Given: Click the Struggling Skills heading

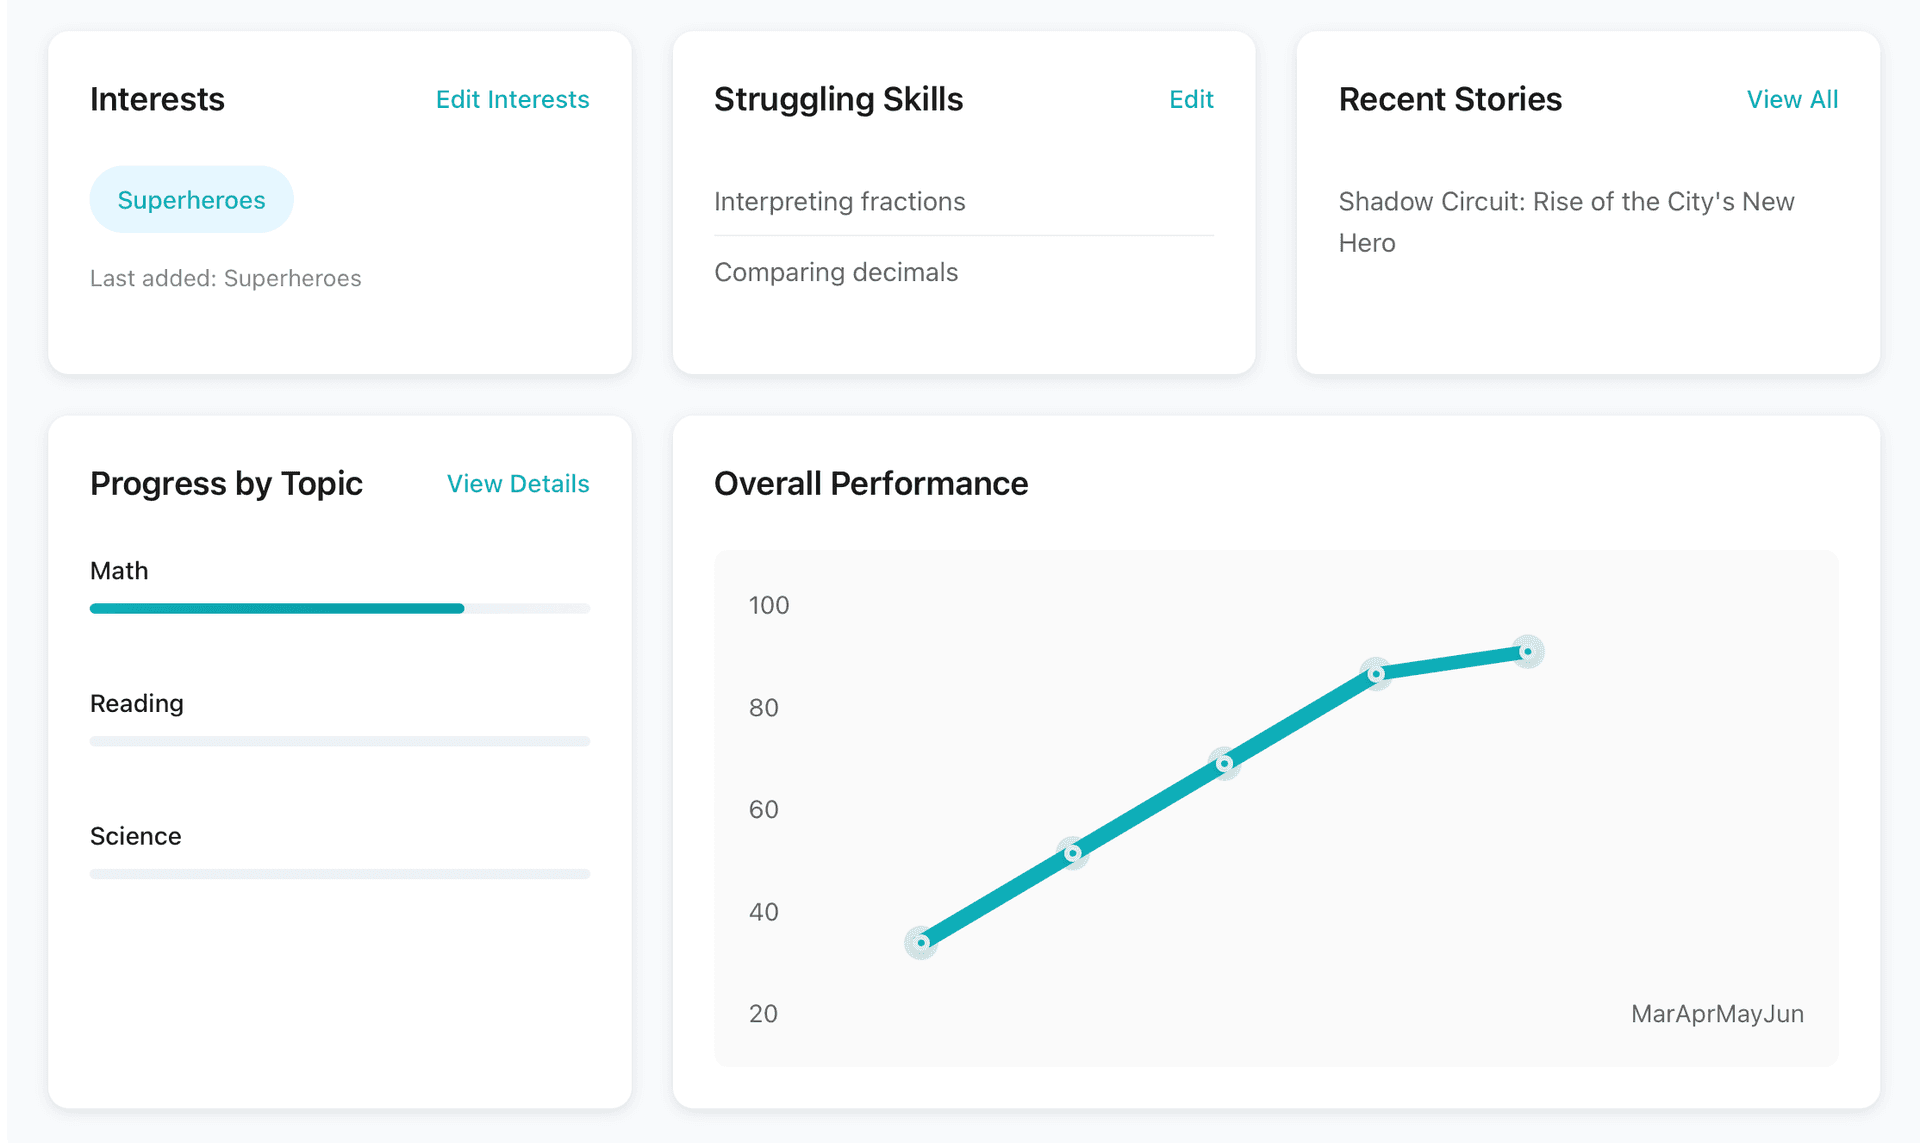Looking at the screenshot, I should click(838, 99).
